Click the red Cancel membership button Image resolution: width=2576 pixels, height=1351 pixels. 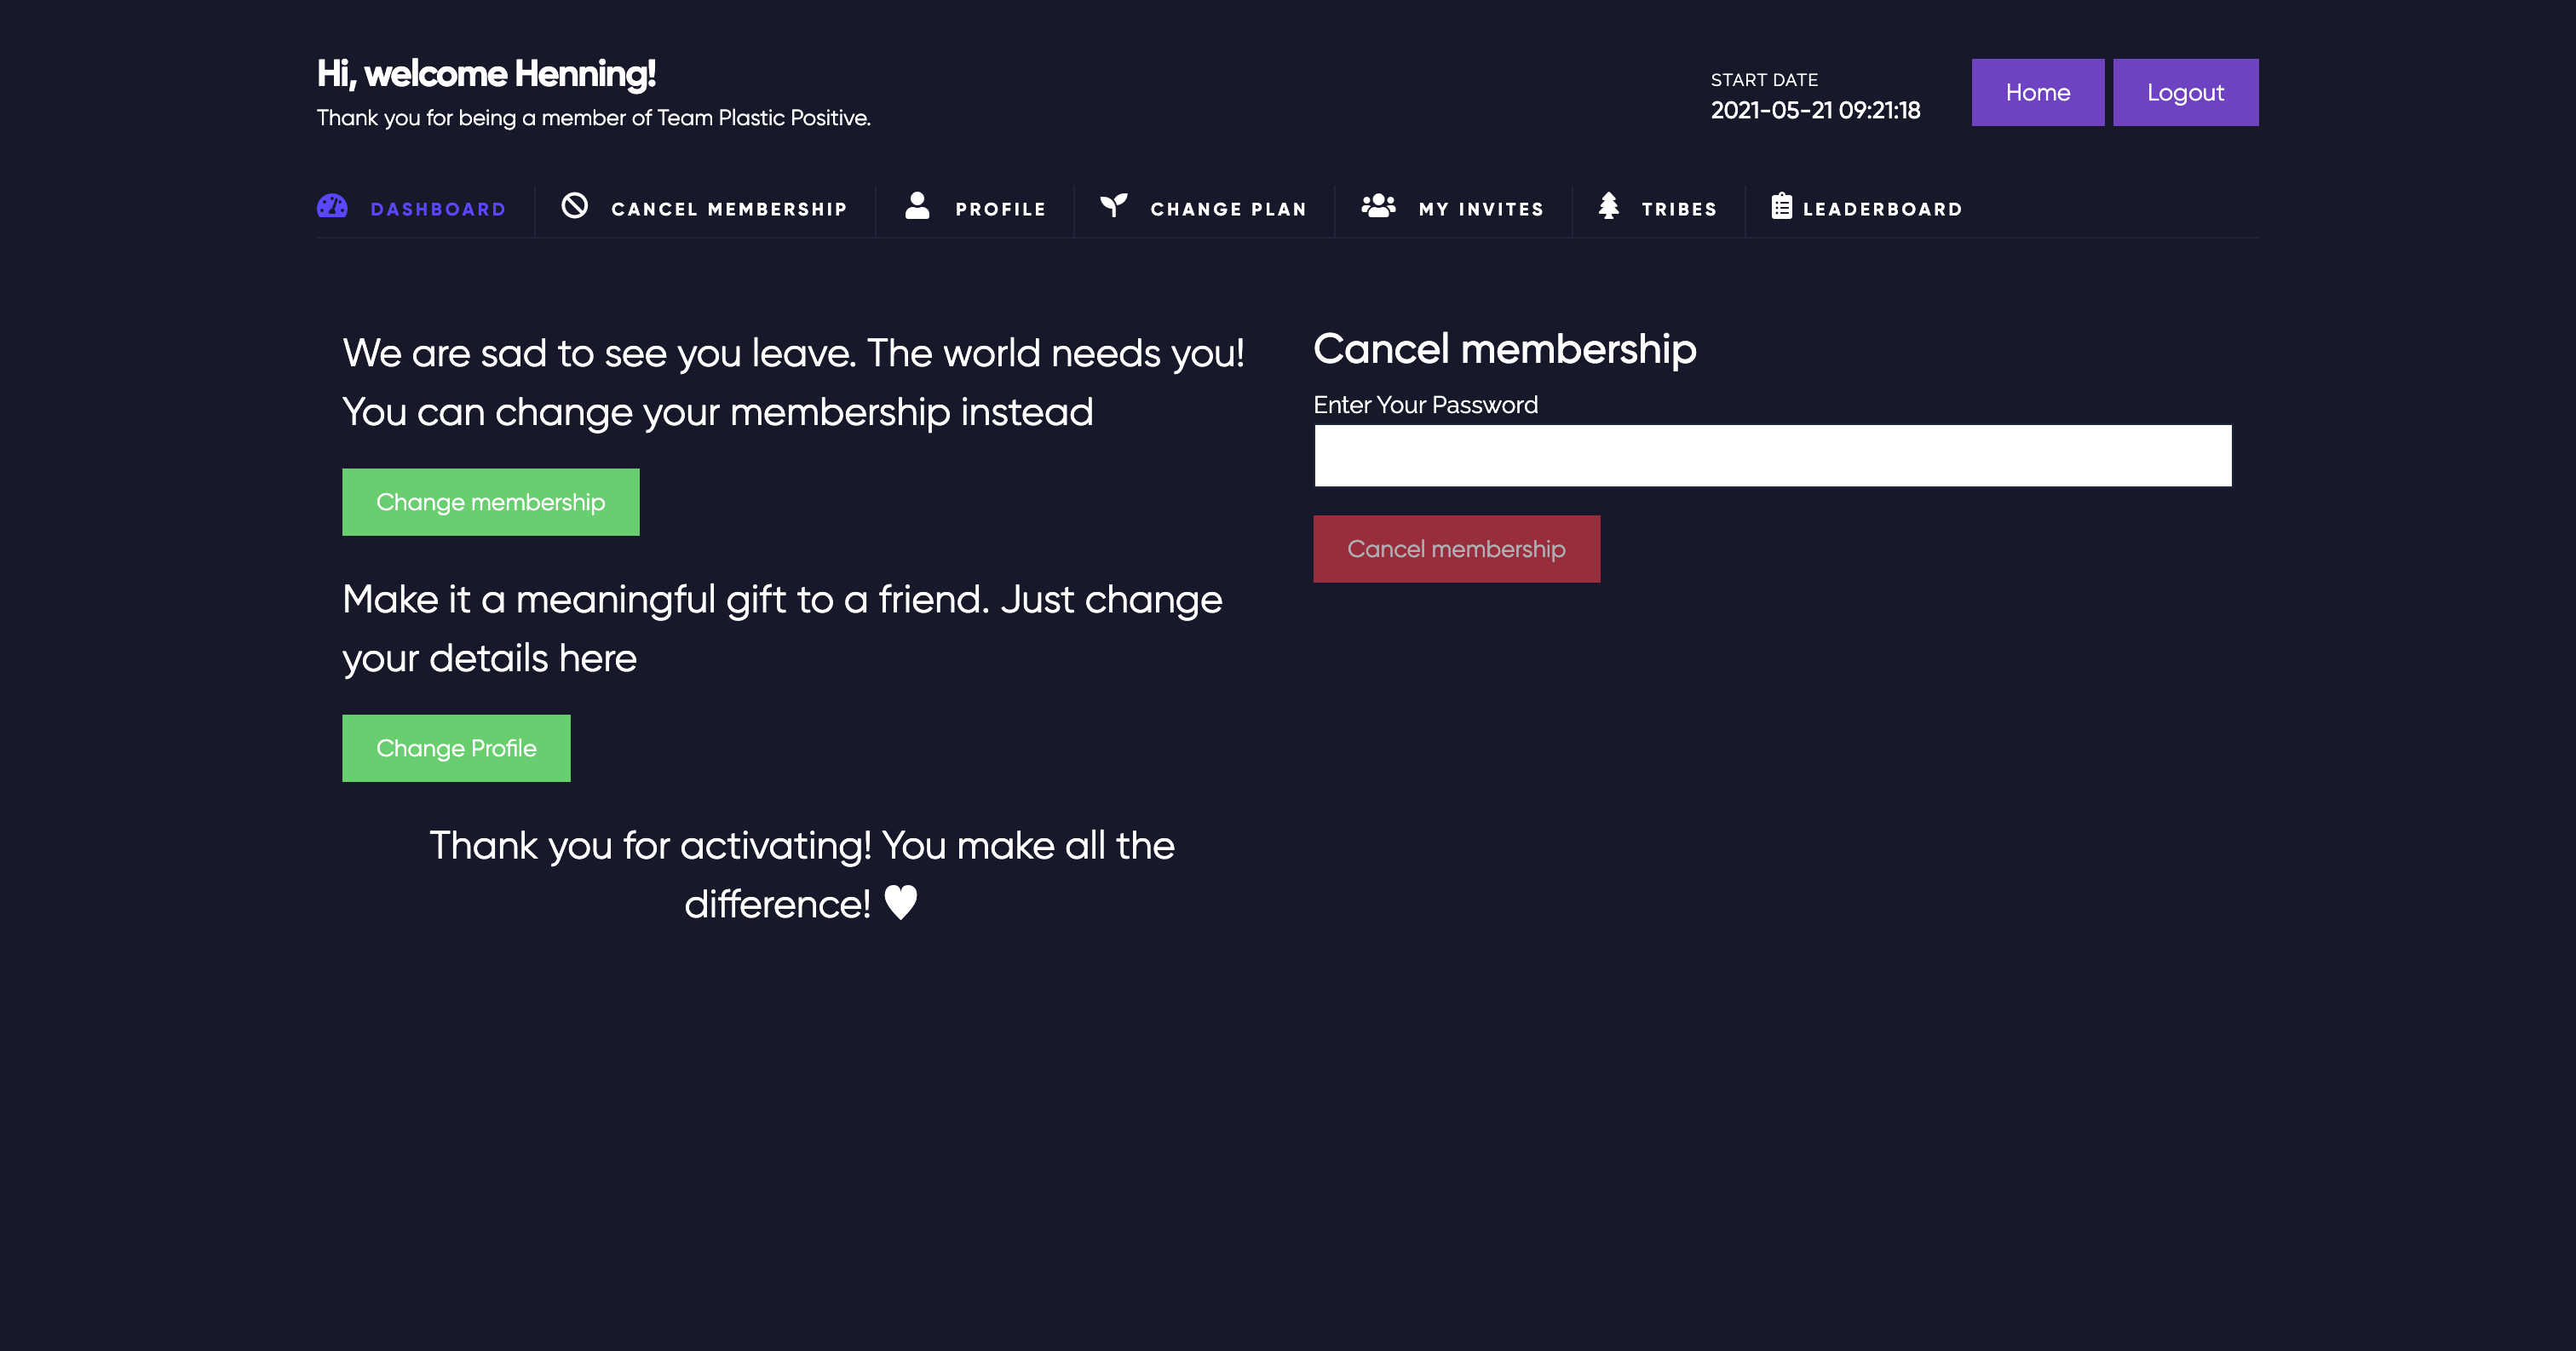pyautogui.click(x=1456, y=549)
